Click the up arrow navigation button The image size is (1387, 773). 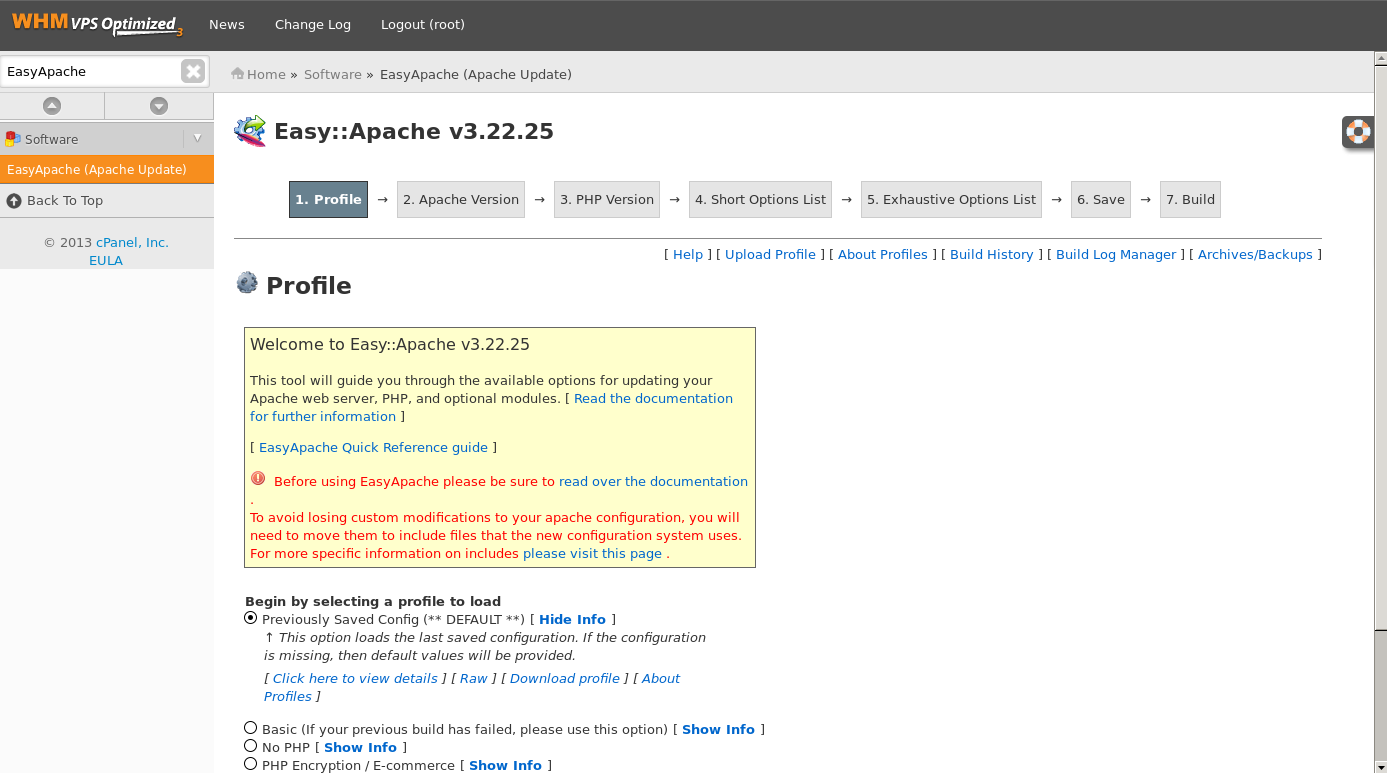coord(52,106)
